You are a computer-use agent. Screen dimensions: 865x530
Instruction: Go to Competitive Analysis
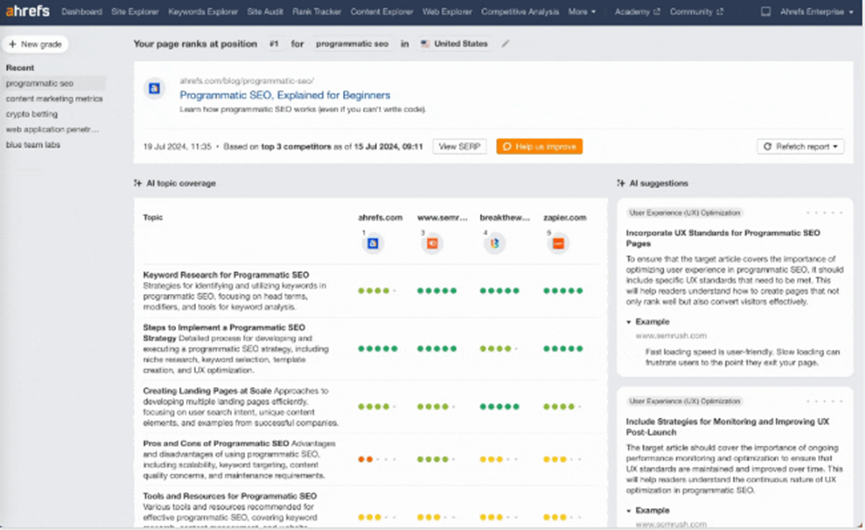(x=520, y=12)
